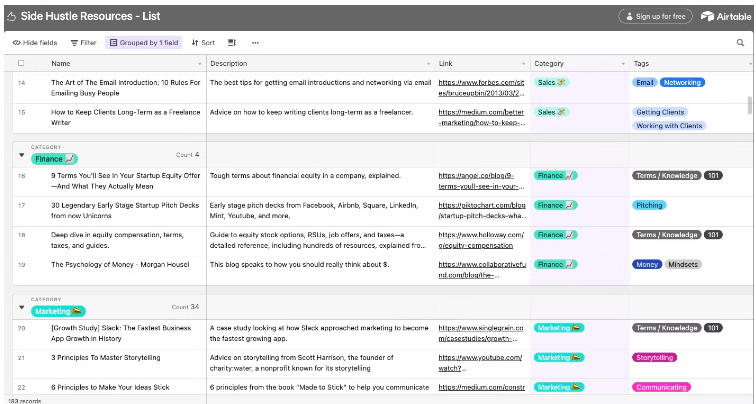Click the Side Hustle Resources - List title
The height and width of the screenshot is (404, 756).
coord(90,16)
